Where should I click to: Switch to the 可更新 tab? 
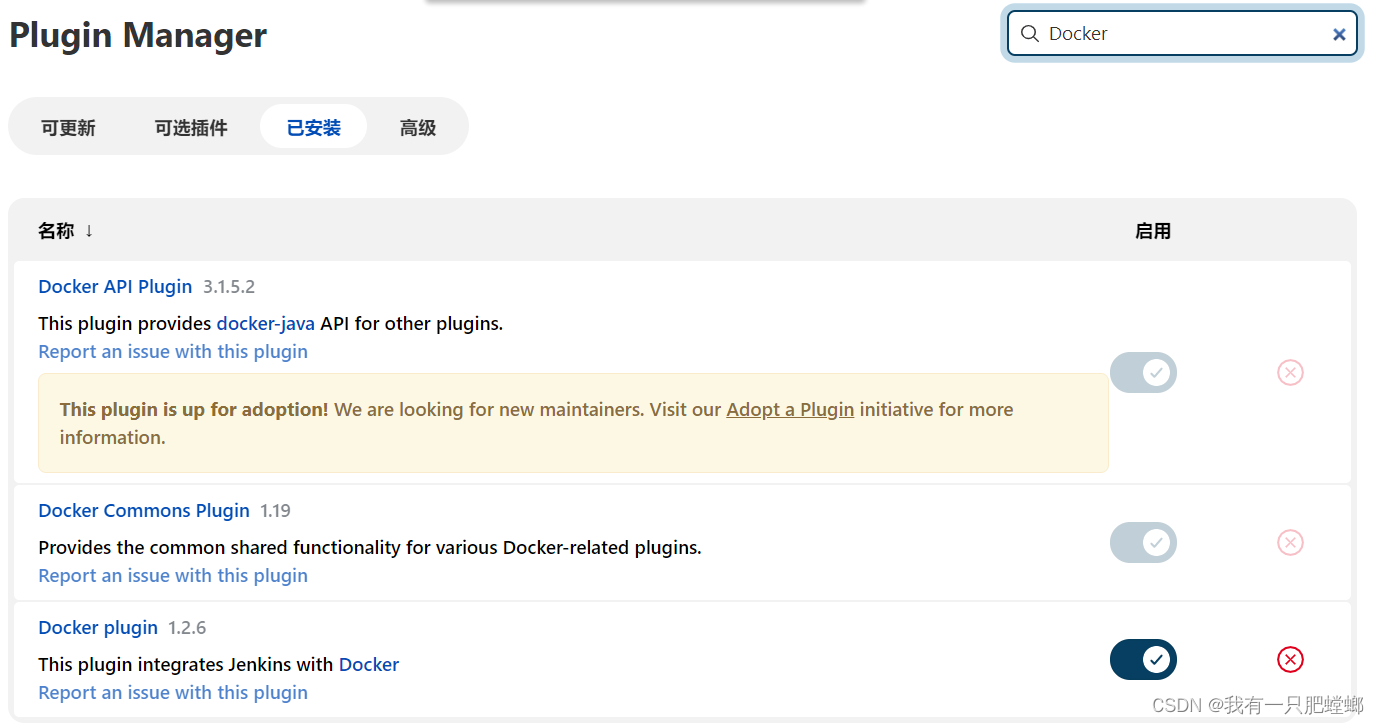[68, 128]
